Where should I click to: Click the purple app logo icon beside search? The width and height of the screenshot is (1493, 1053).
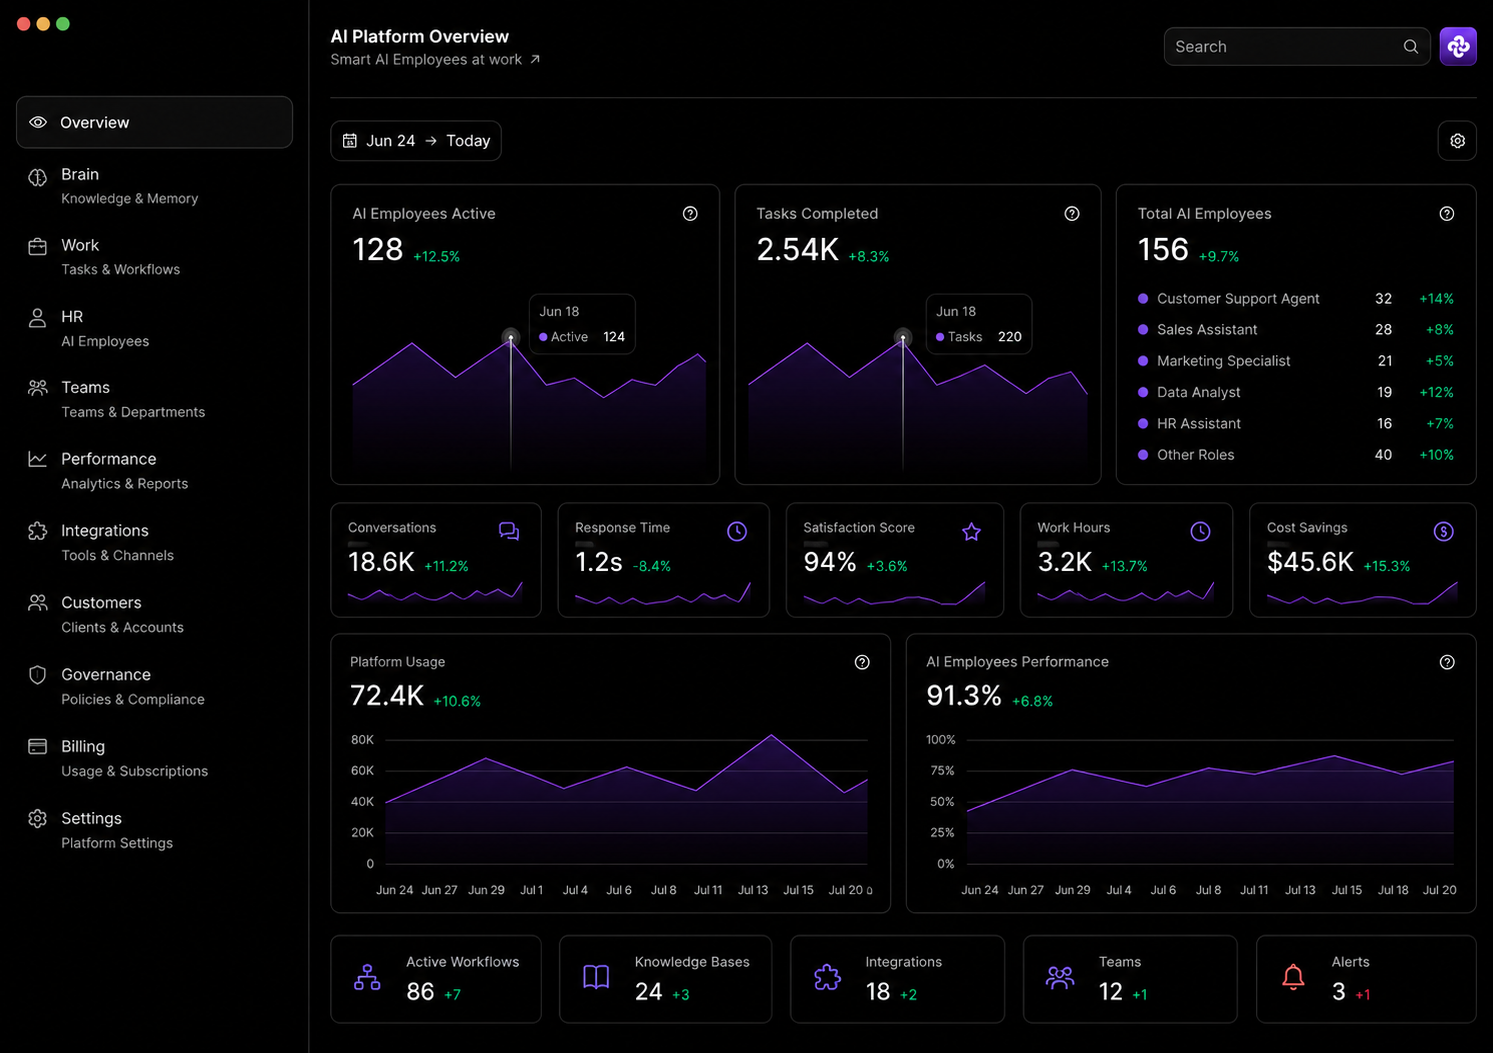point(1458,46)
